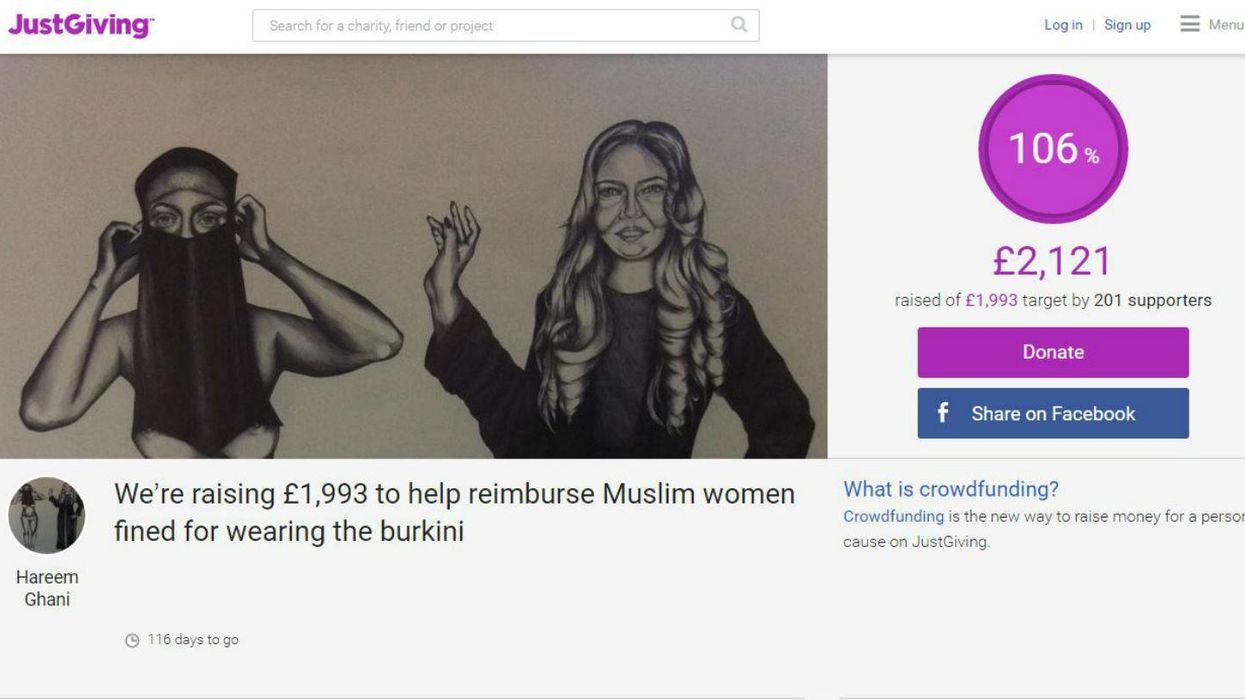
Task: Click Share on Facebook button
Action: click(x=1053, y=413)
